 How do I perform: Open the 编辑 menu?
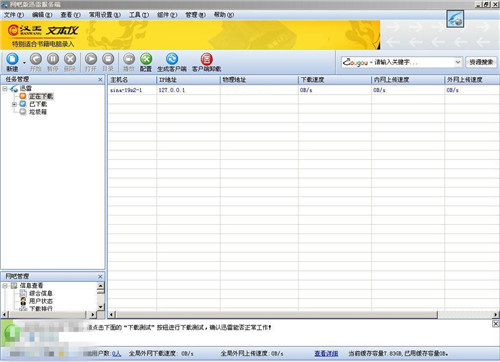[42, 15]
